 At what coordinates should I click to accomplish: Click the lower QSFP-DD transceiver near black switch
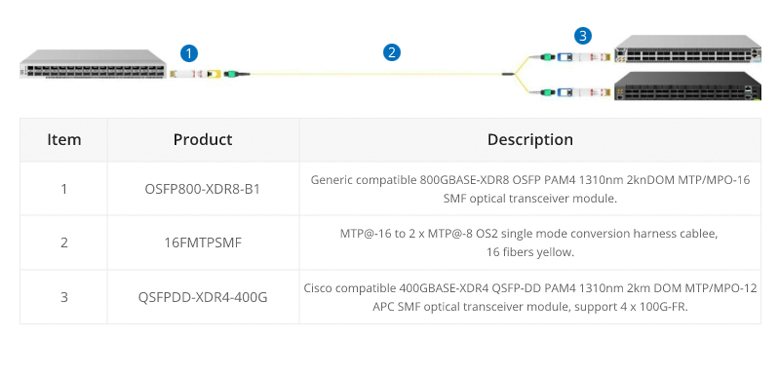point(584,92)
